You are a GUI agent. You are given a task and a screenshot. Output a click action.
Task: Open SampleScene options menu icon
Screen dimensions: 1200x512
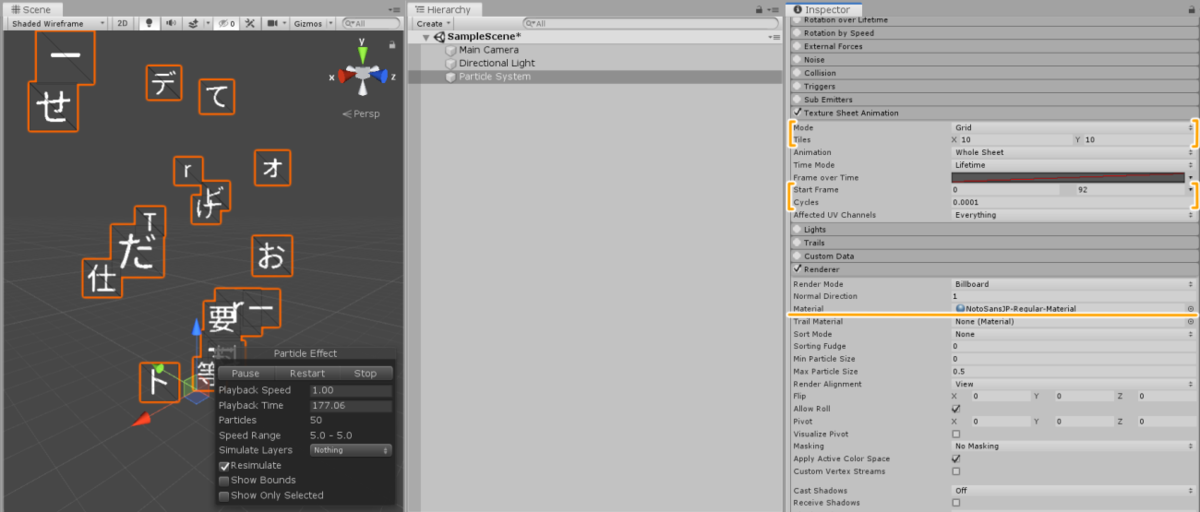(774, 36)
